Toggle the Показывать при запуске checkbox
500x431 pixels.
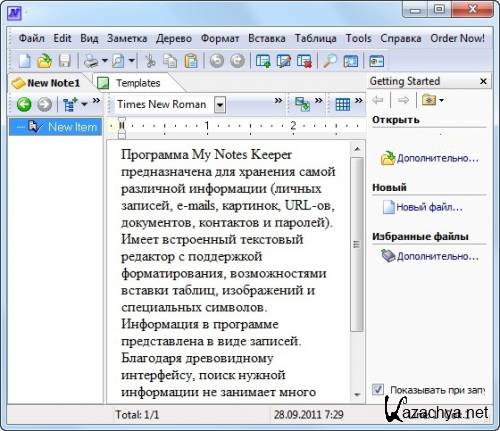[378, 389]
